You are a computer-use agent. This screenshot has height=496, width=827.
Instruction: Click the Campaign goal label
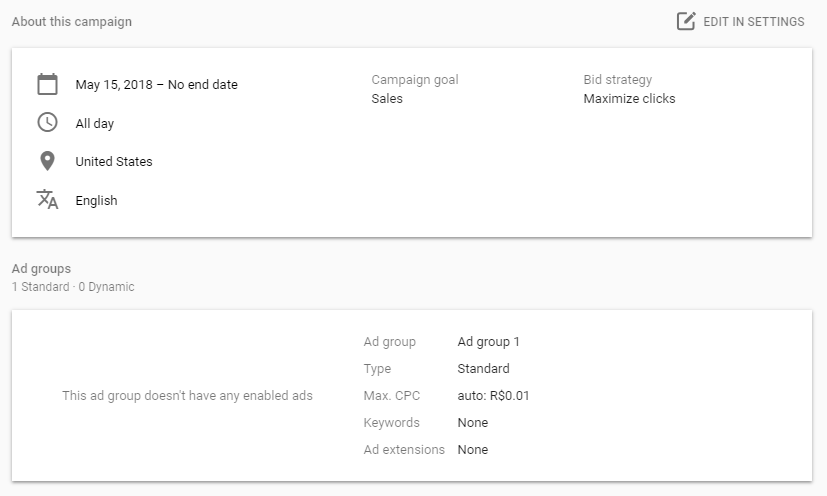click(x=415, y=79)
